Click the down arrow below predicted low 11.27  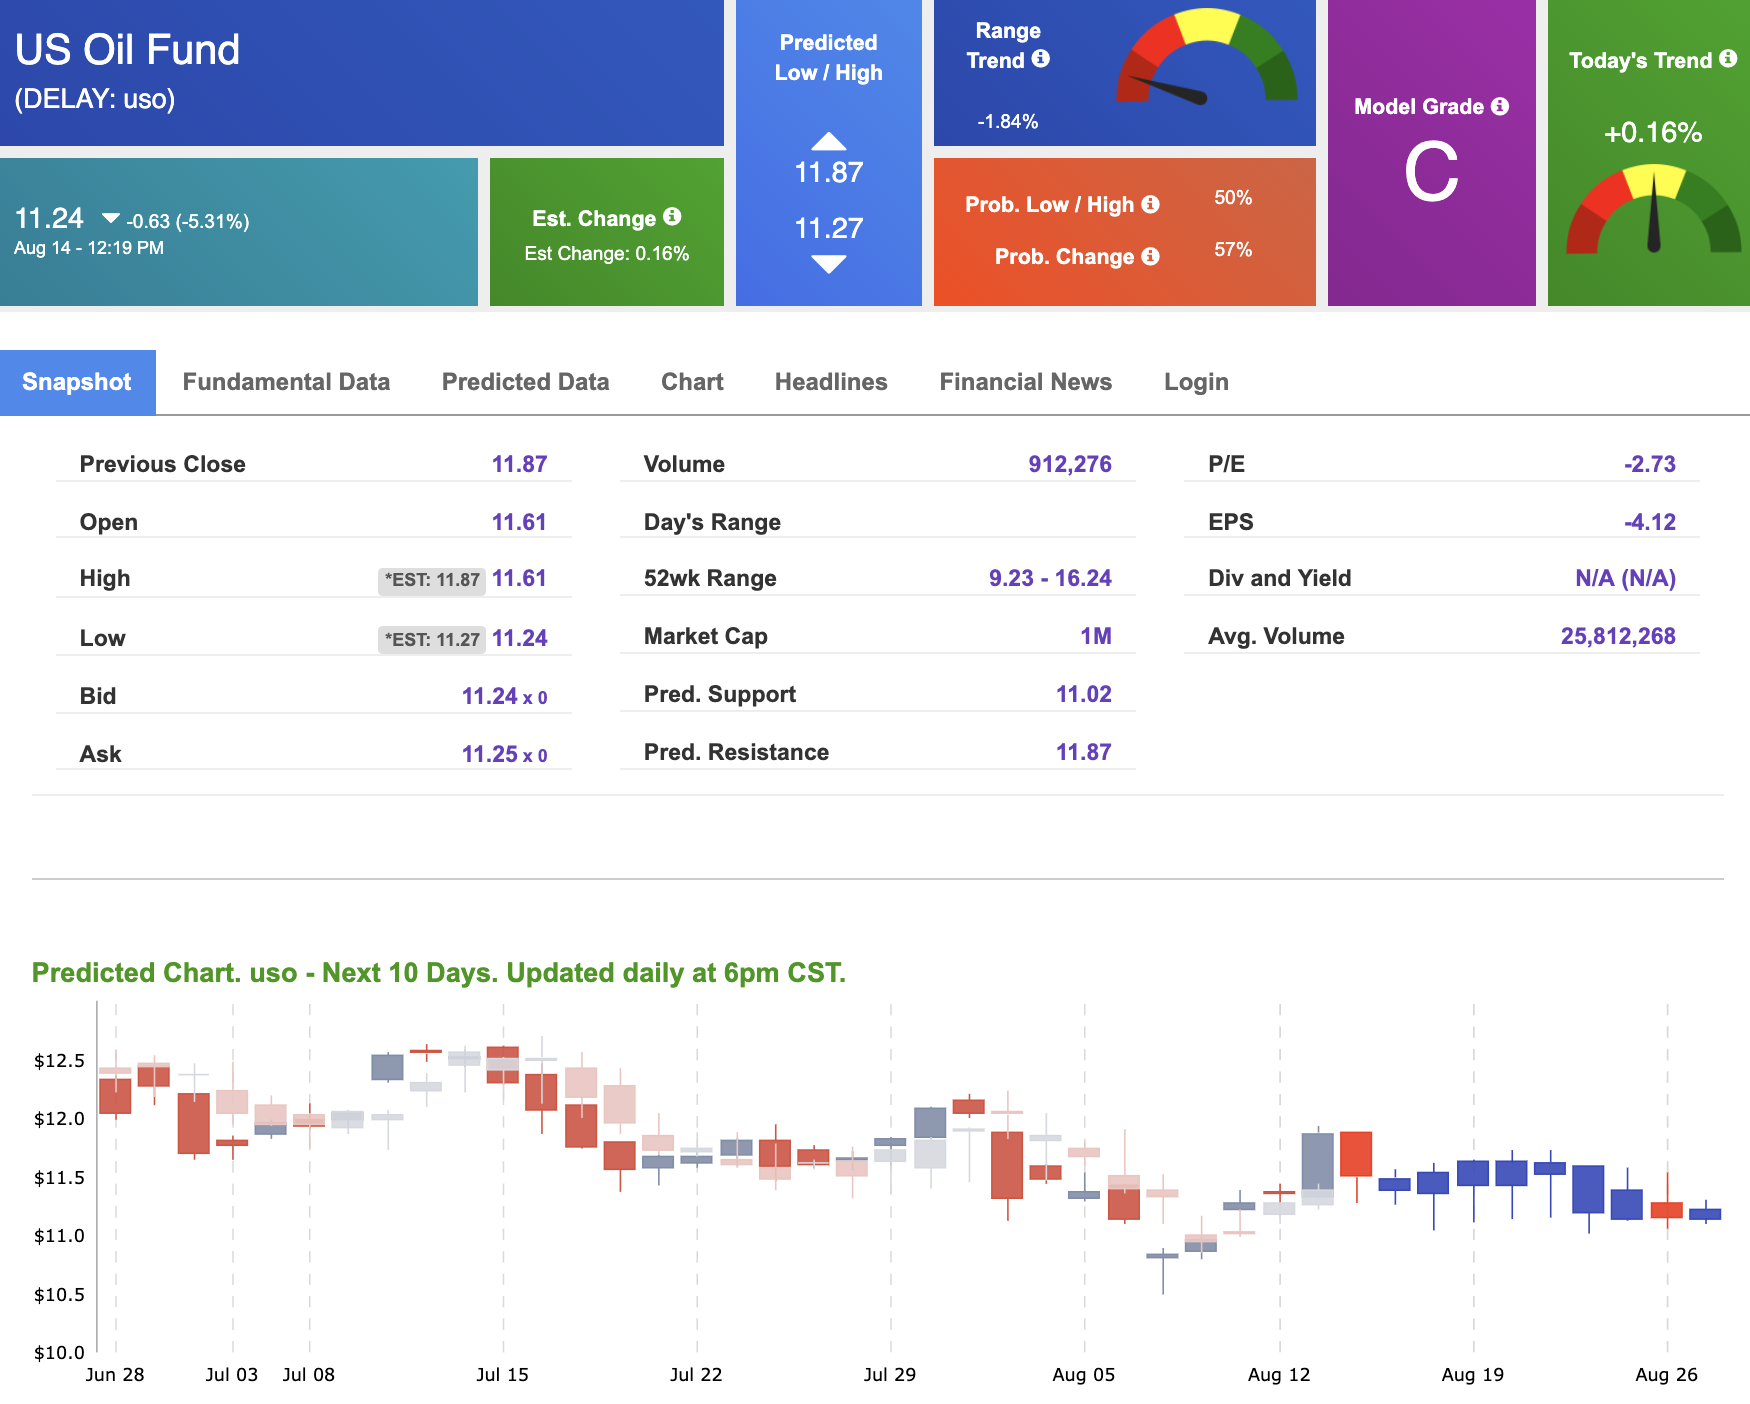click(x=829, y=264)
